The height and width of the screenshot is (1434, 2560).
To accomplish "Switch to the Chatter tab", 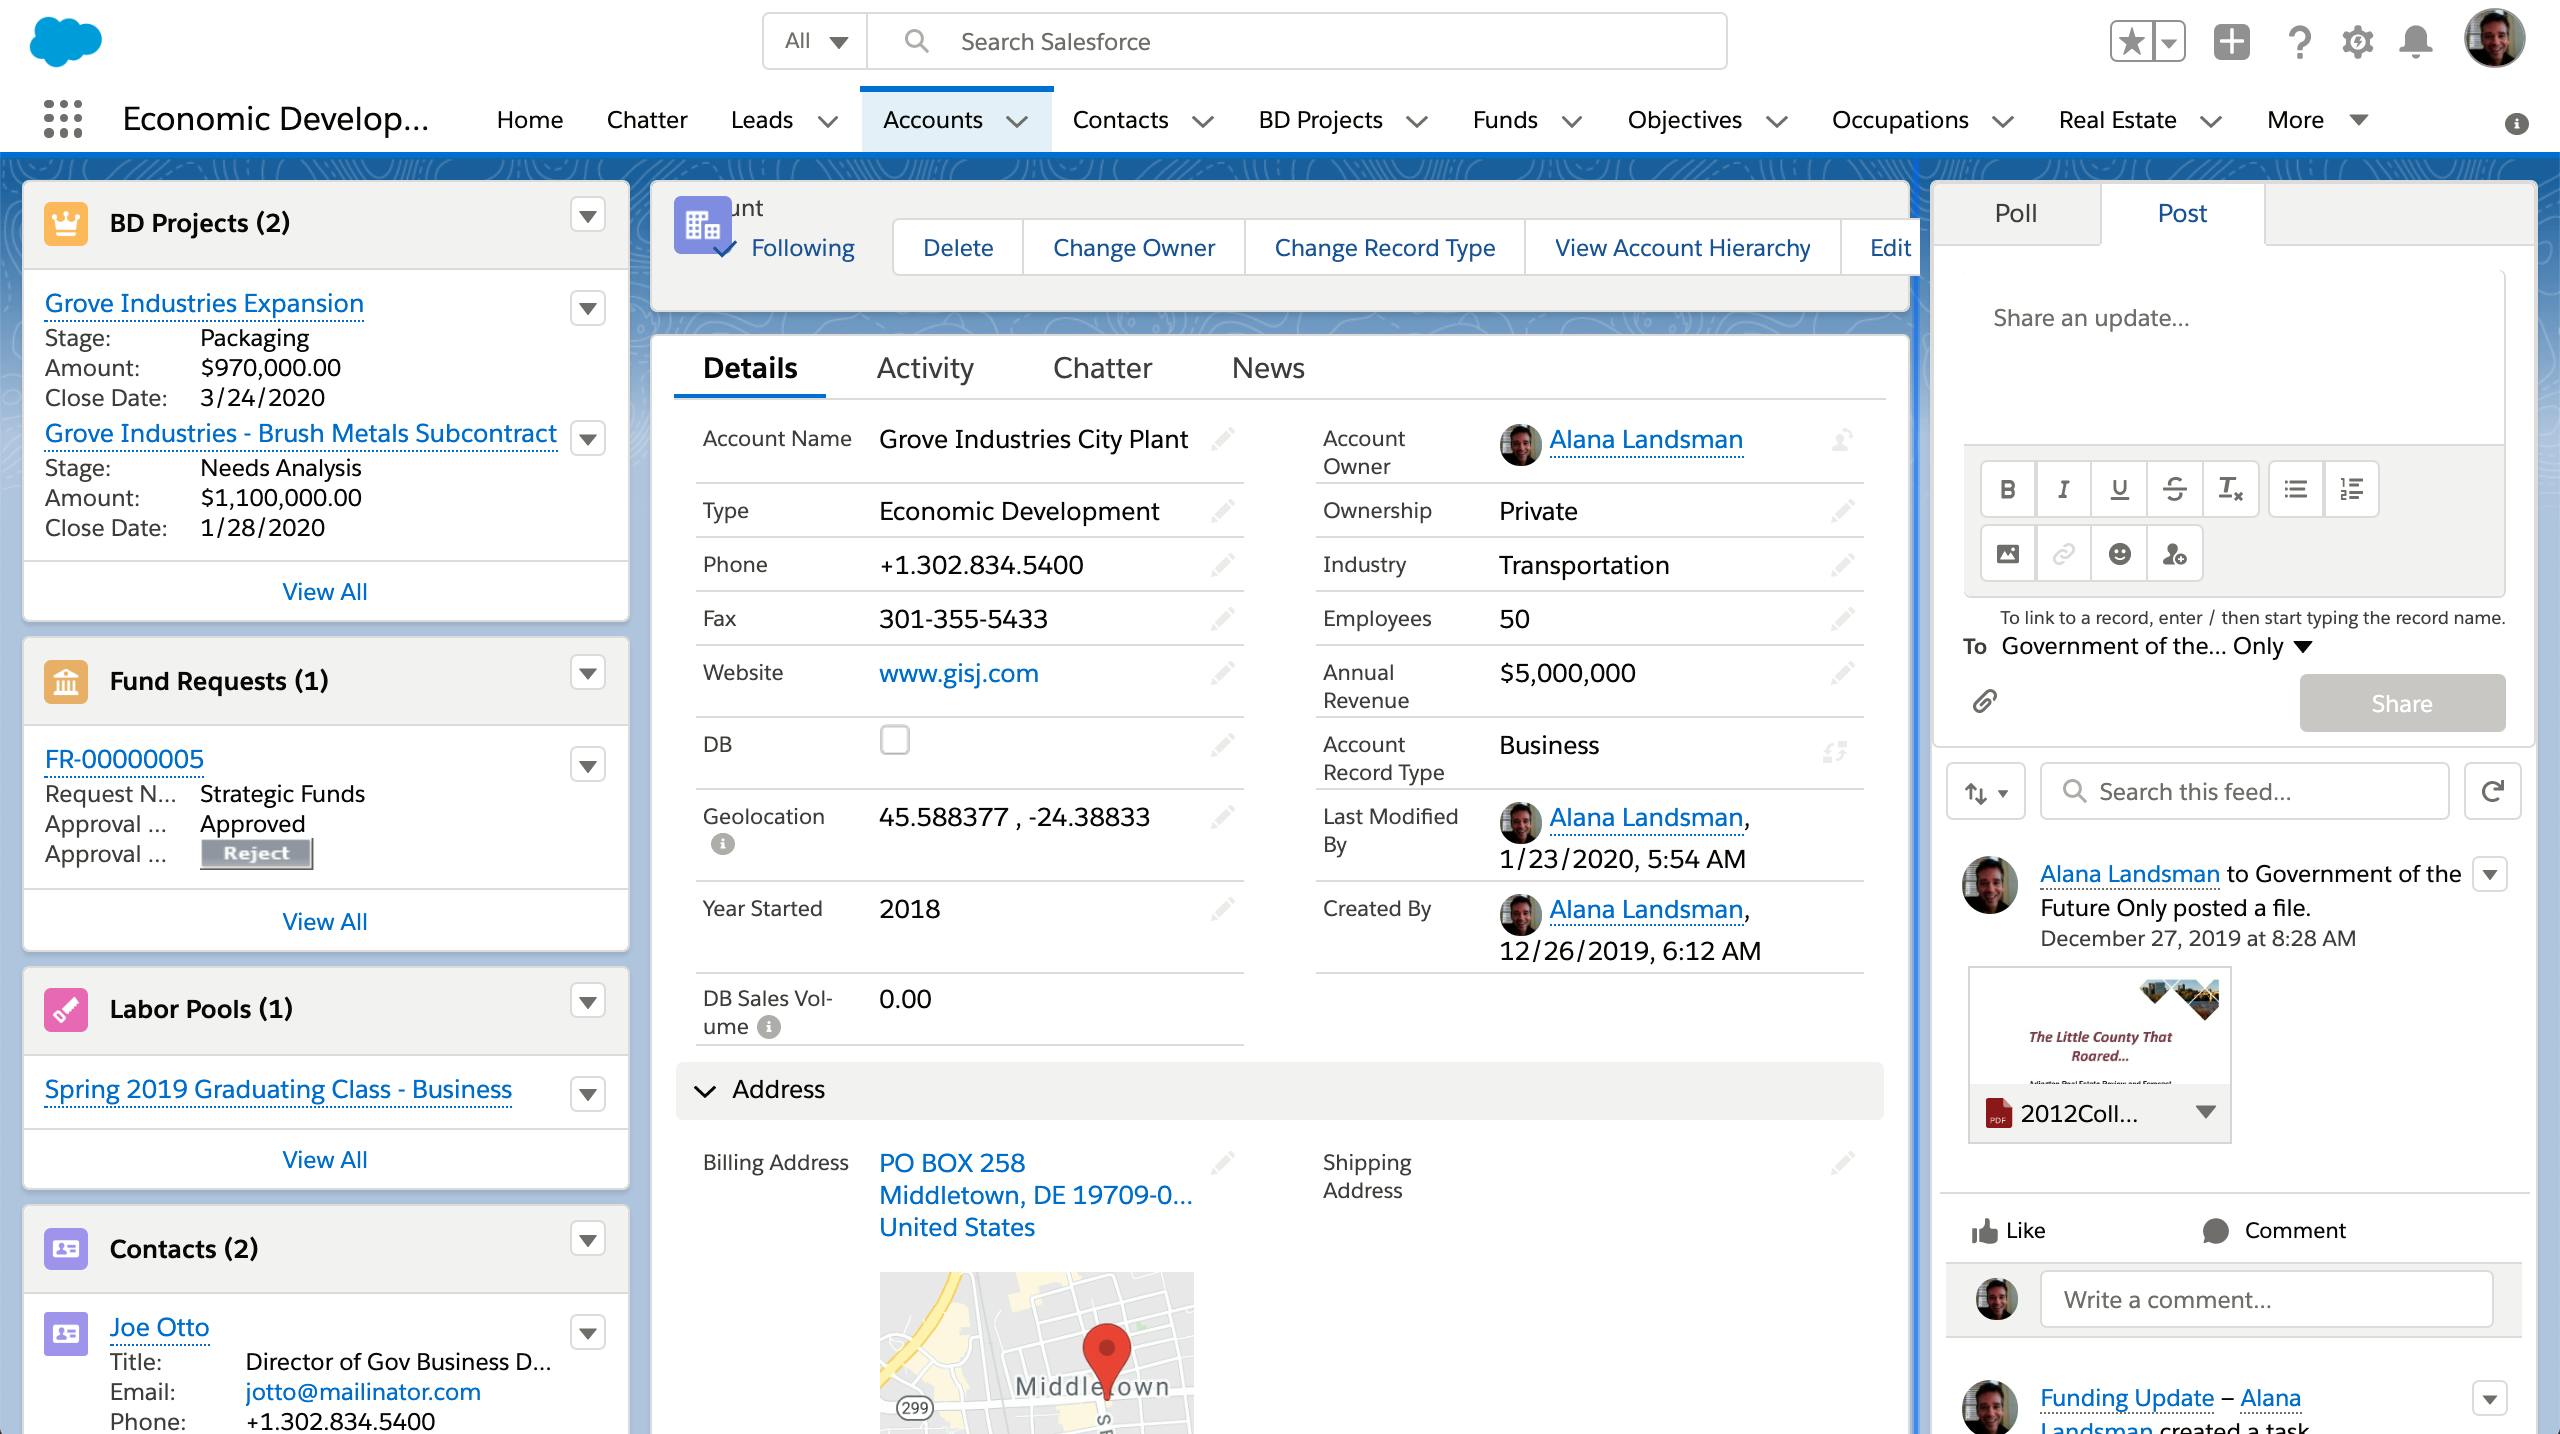I will coord(1101,368).
